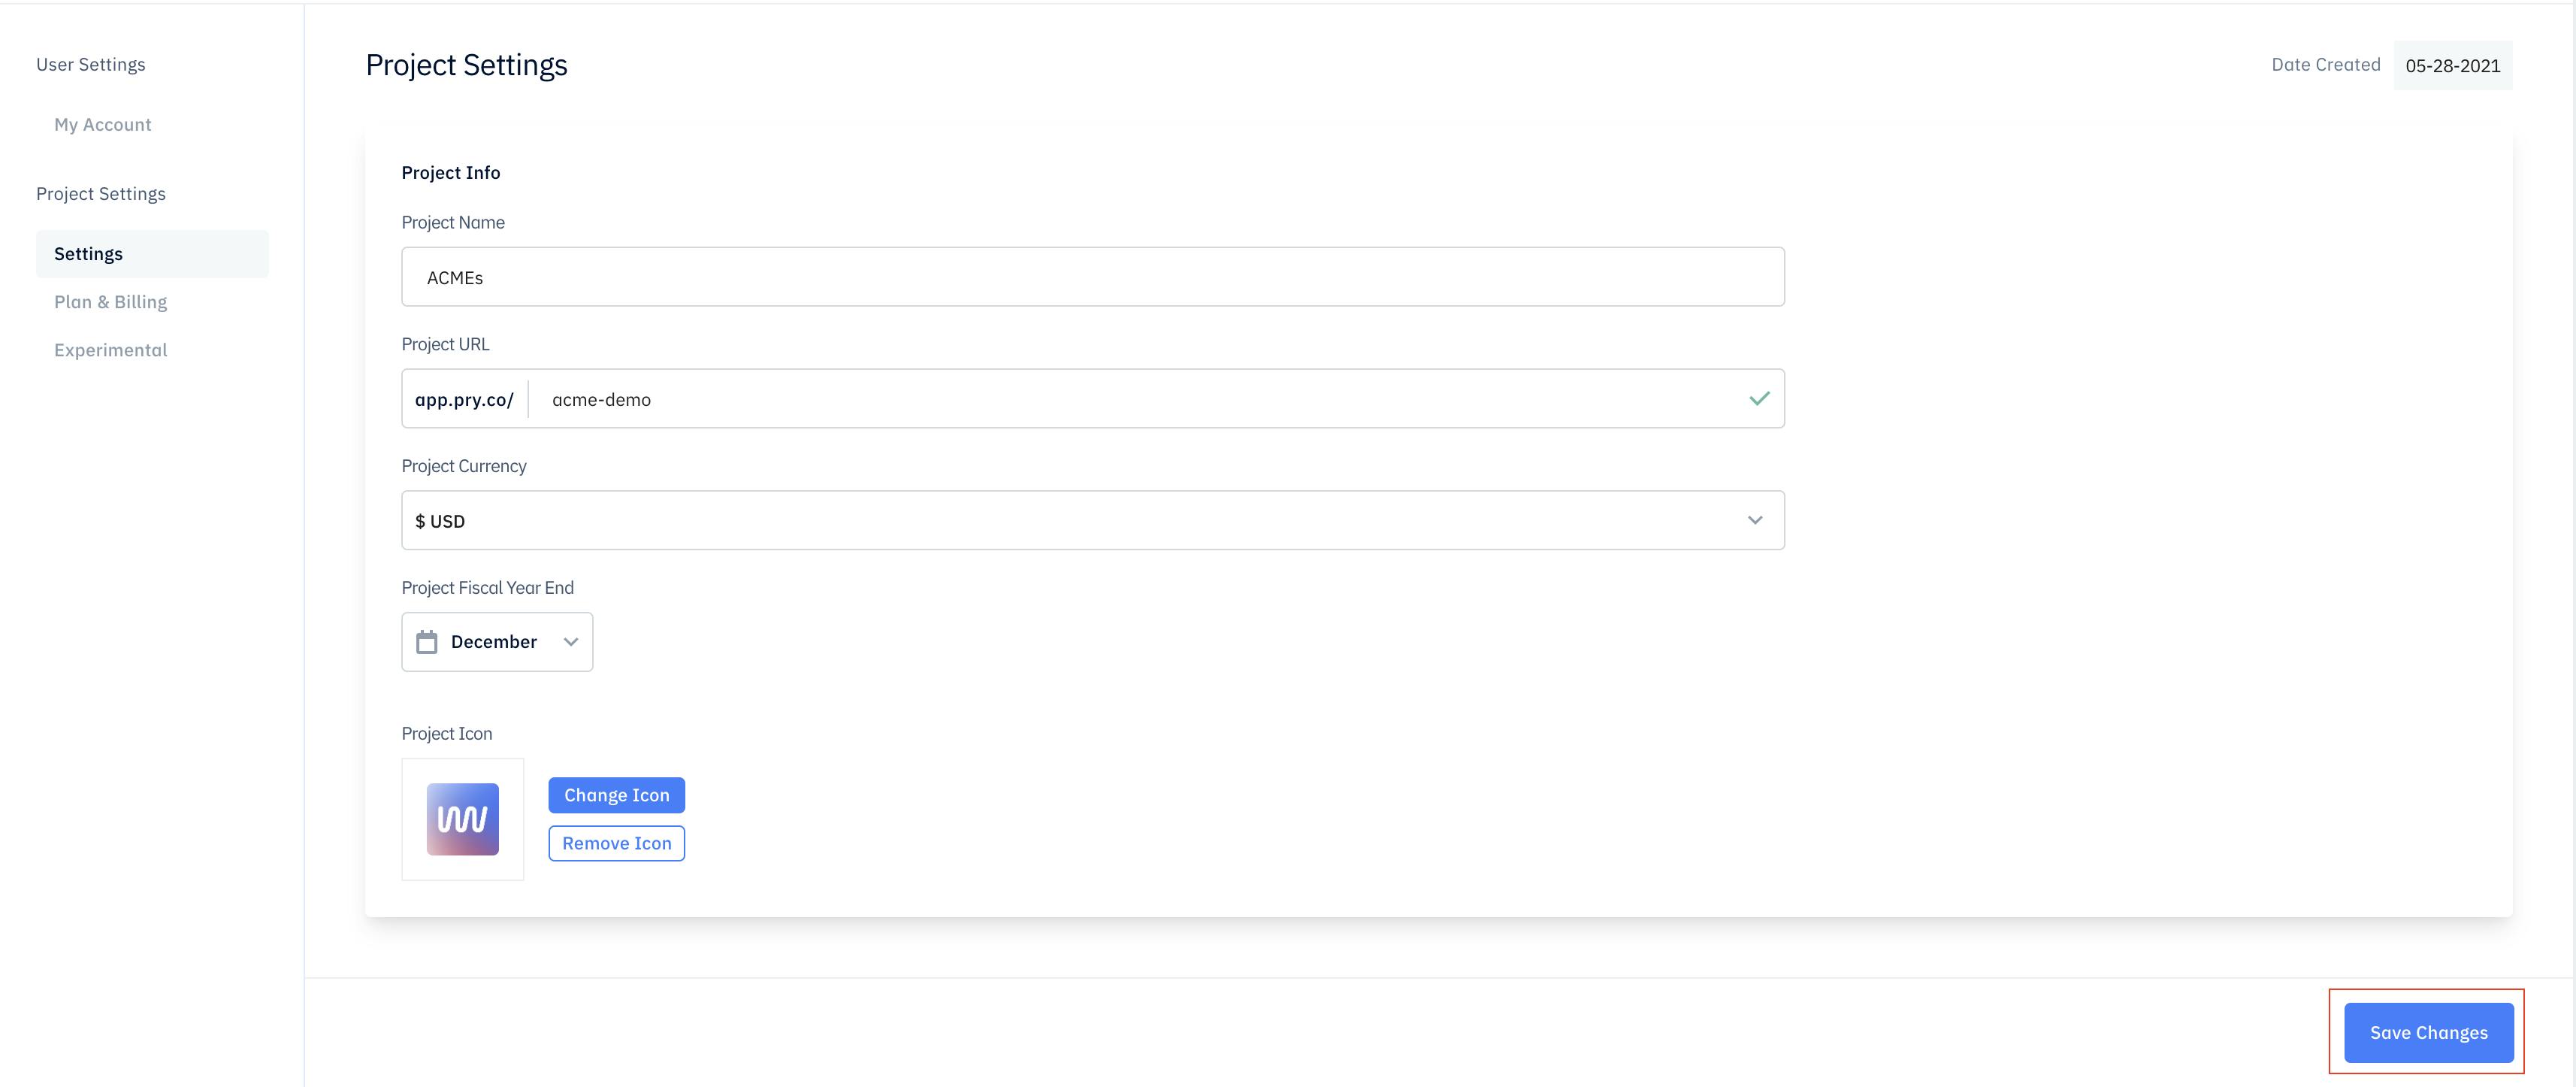Go to Plan & Billing section
Viewport: 2576px width, 1087px height.
(111, 302)
